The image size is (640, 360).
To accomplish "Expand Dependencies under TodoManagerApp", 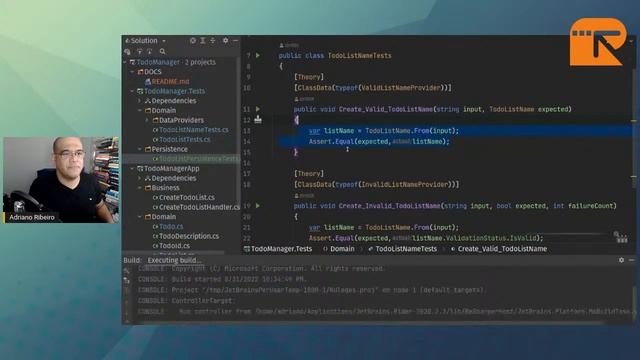I will (140, 178).
